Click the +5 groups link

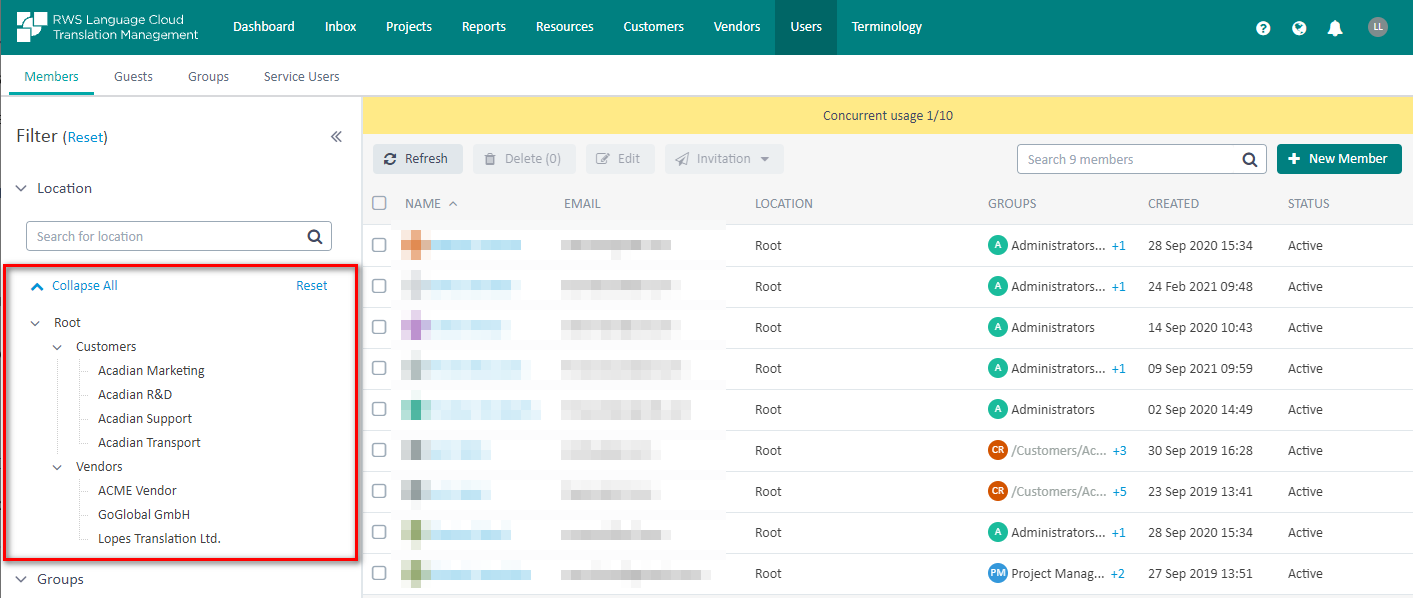pyautogui.click(x=1119, y=491)
